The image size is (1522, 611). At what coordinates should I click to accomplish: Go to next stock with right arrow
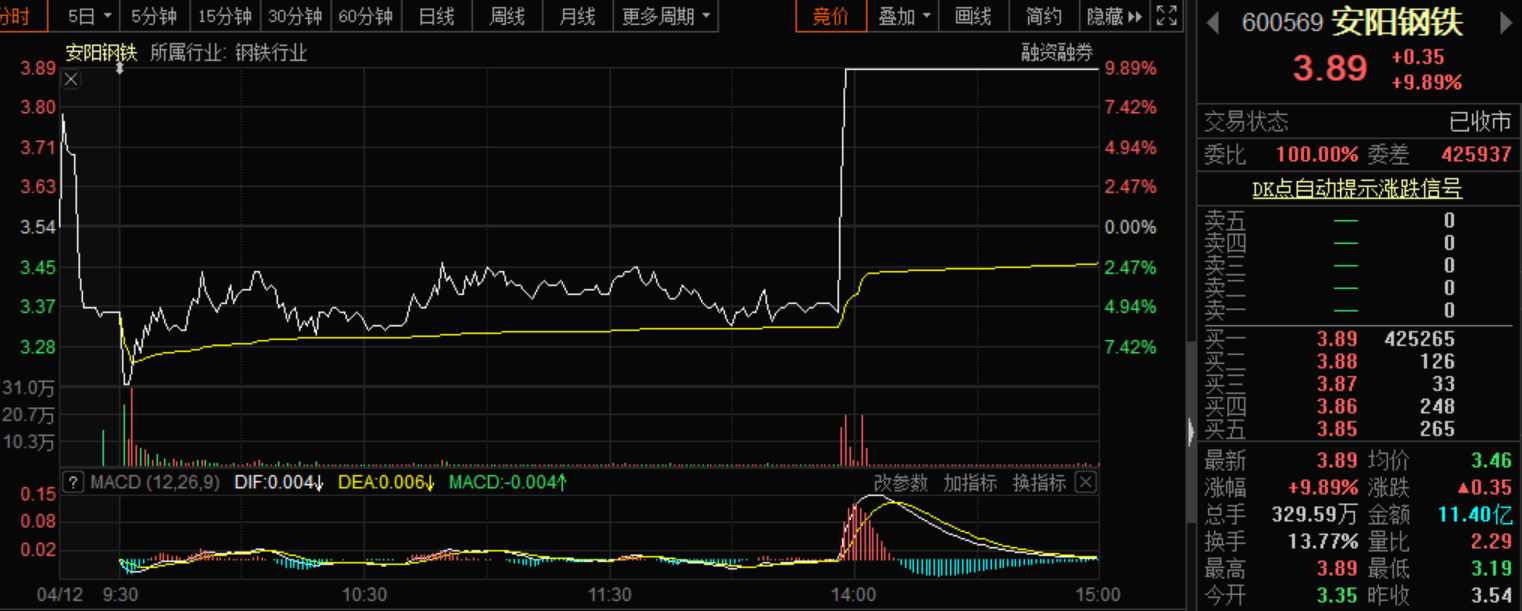click(1506, 22)
